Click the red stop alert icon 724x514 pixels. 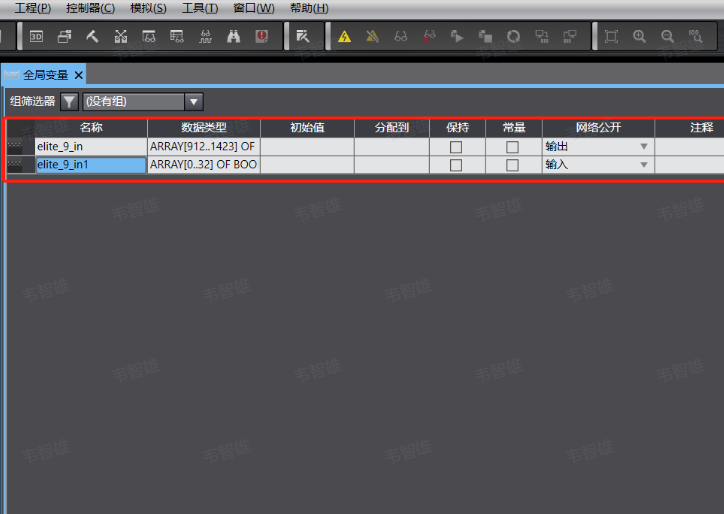tap(262, 36)
